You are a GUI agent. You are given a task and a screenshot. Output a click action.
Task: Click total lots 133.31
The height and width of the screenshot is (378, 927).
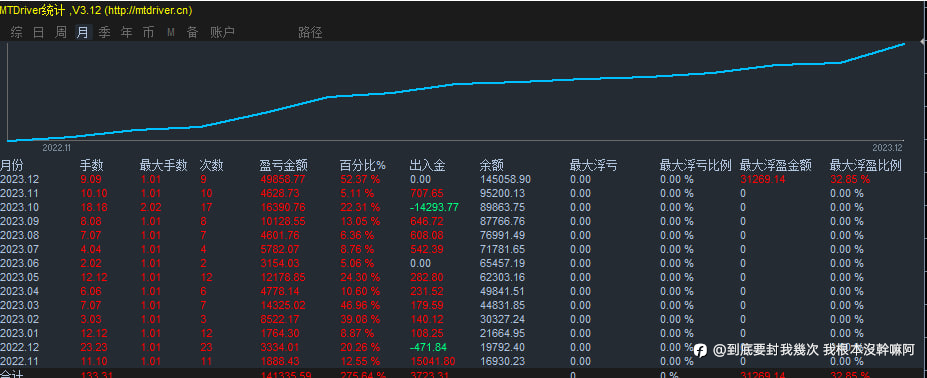[95, 374]
